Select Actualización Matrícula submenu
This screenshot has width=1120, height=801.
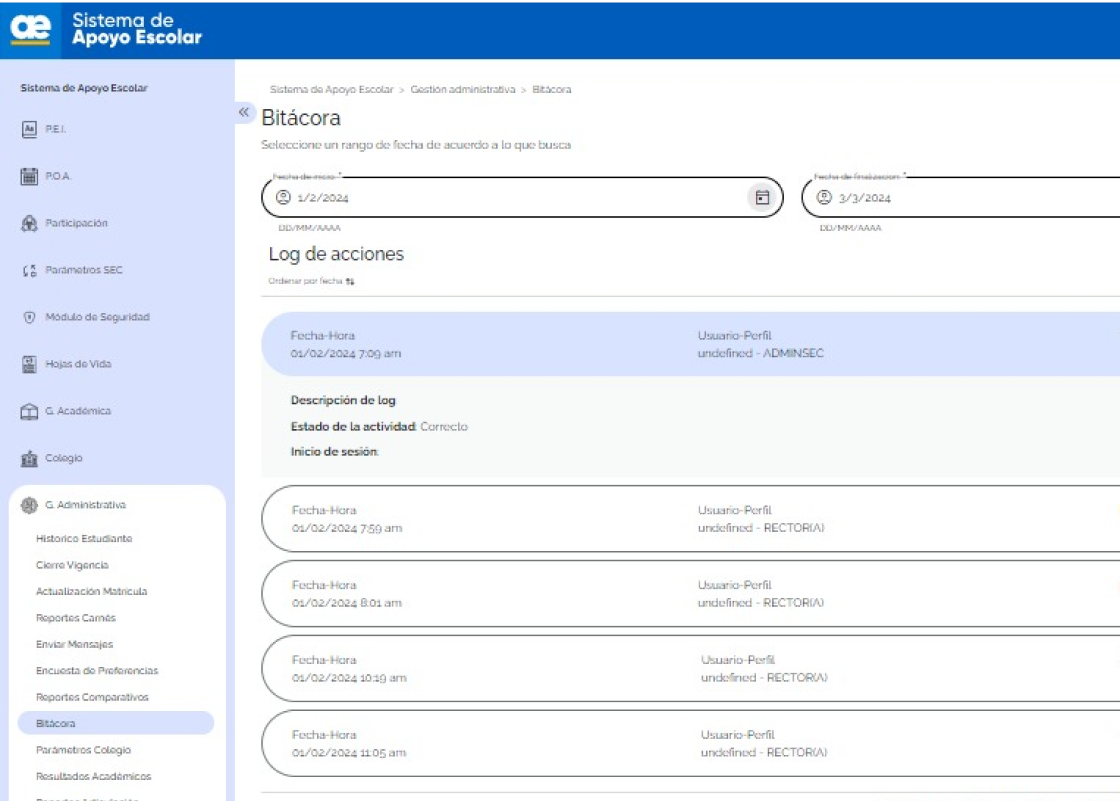click(91, 592)
